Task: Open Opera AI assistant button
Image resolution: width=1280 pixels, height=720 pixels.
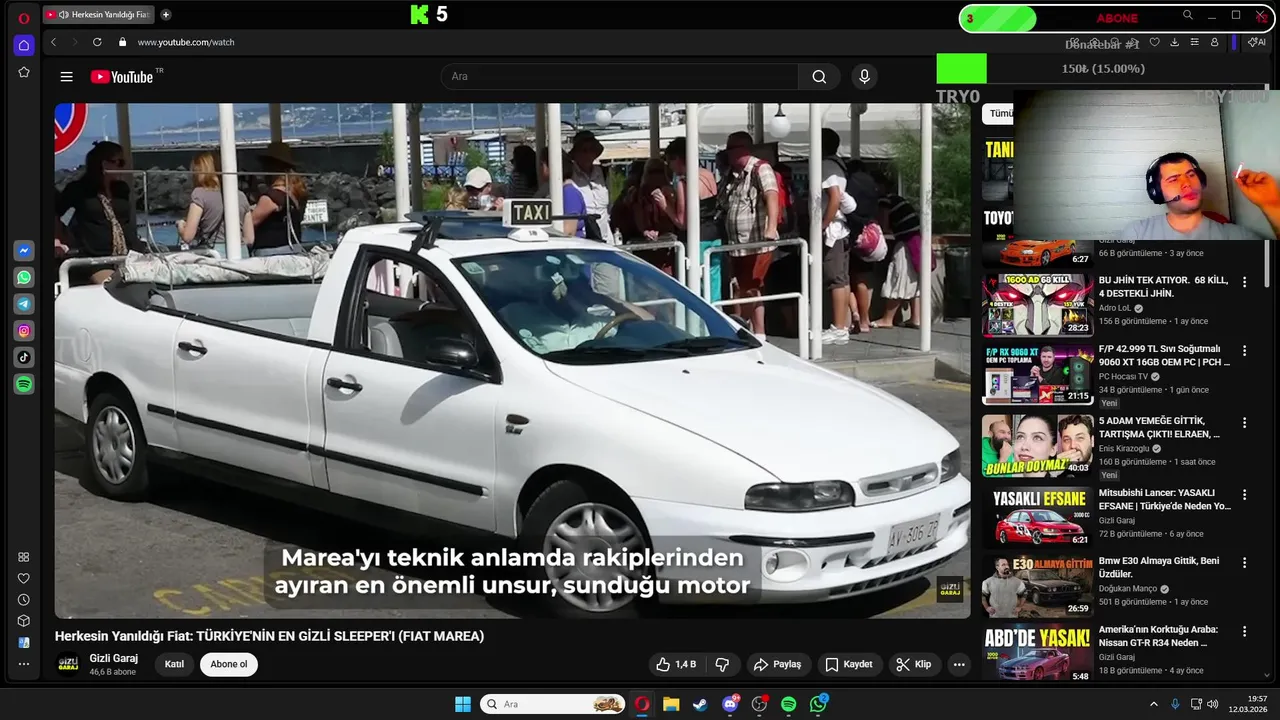Action: point(1256,42)
